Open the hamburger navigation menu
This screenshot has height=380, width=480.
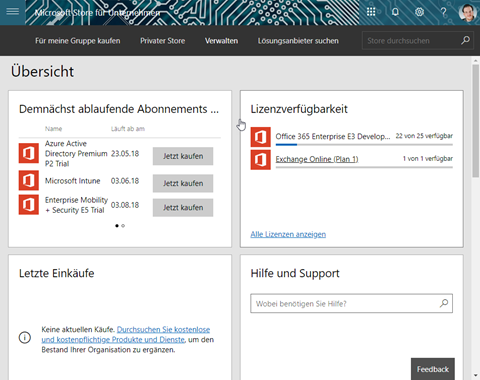tap(13, 12)
